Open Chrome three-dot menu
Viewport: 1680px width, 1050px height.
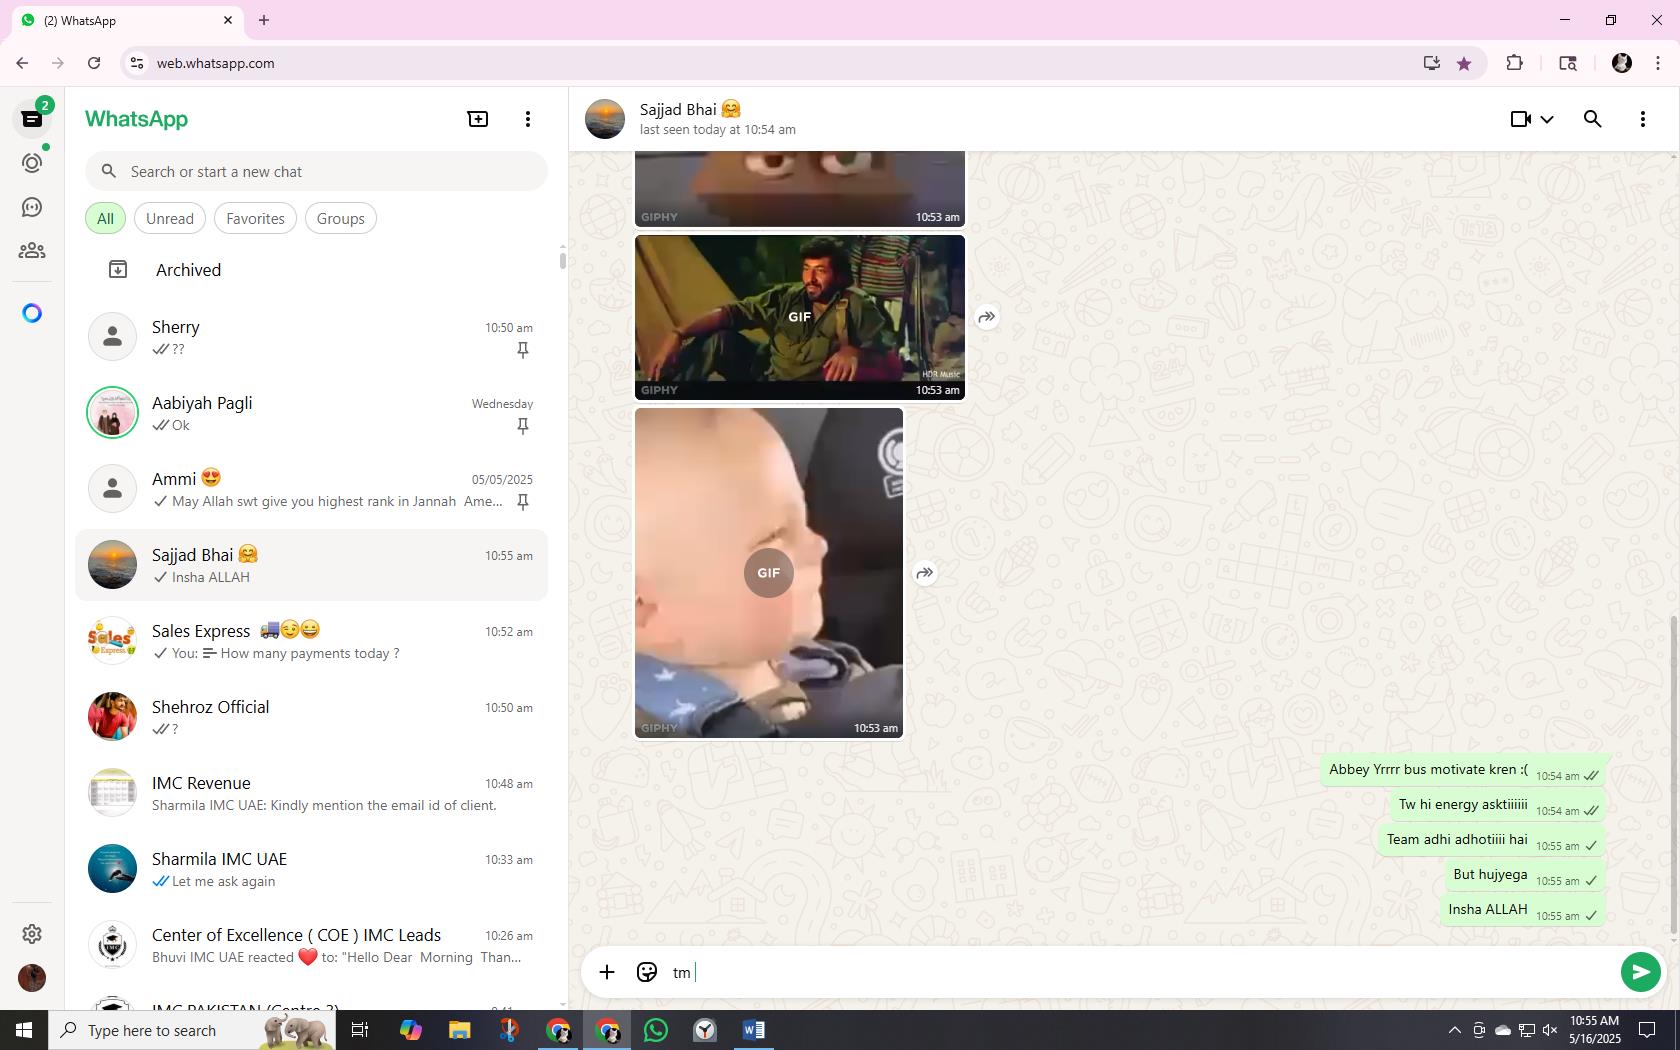click(1658, 63)
